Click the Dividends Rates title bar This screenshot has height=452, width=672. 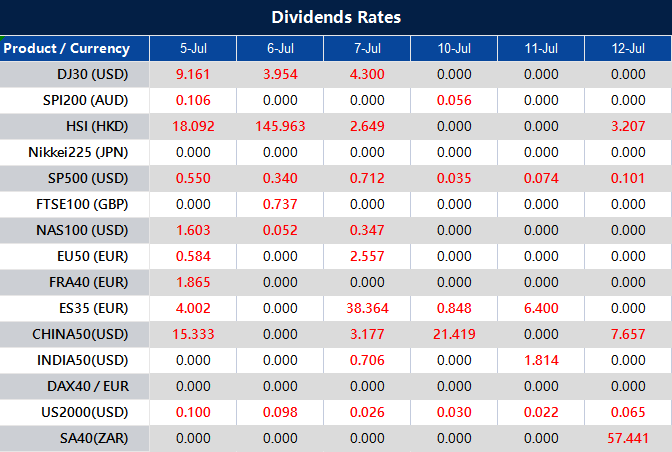coord(336,17)
